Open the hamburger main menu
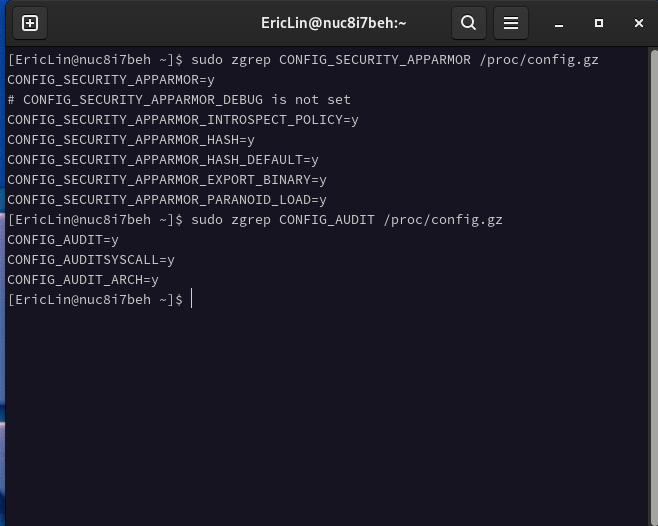Image resolution: width=658 pixels, height=526 pixels. tap(511, 23)
